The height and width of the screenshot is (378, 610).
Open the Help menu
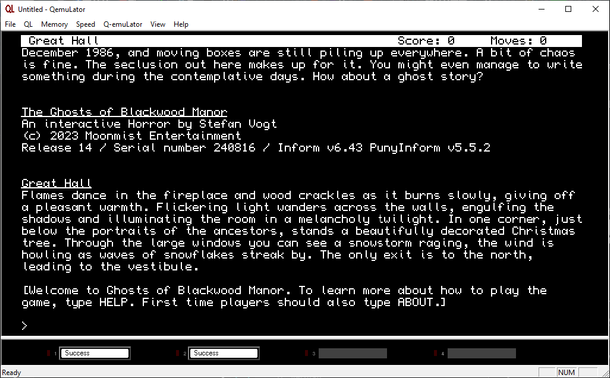coord(181,24)
